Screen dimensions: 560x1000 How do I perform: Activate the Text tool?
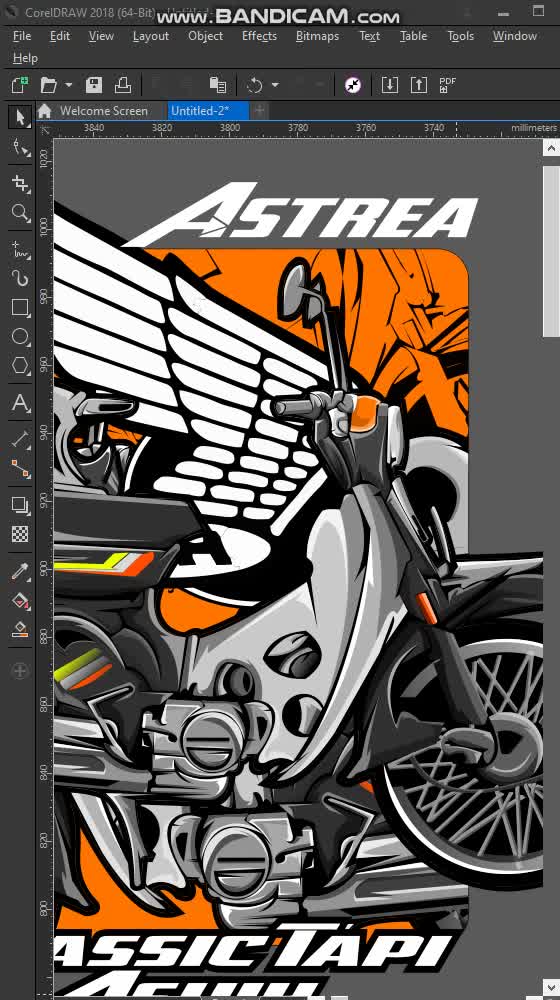coord(20,403)
